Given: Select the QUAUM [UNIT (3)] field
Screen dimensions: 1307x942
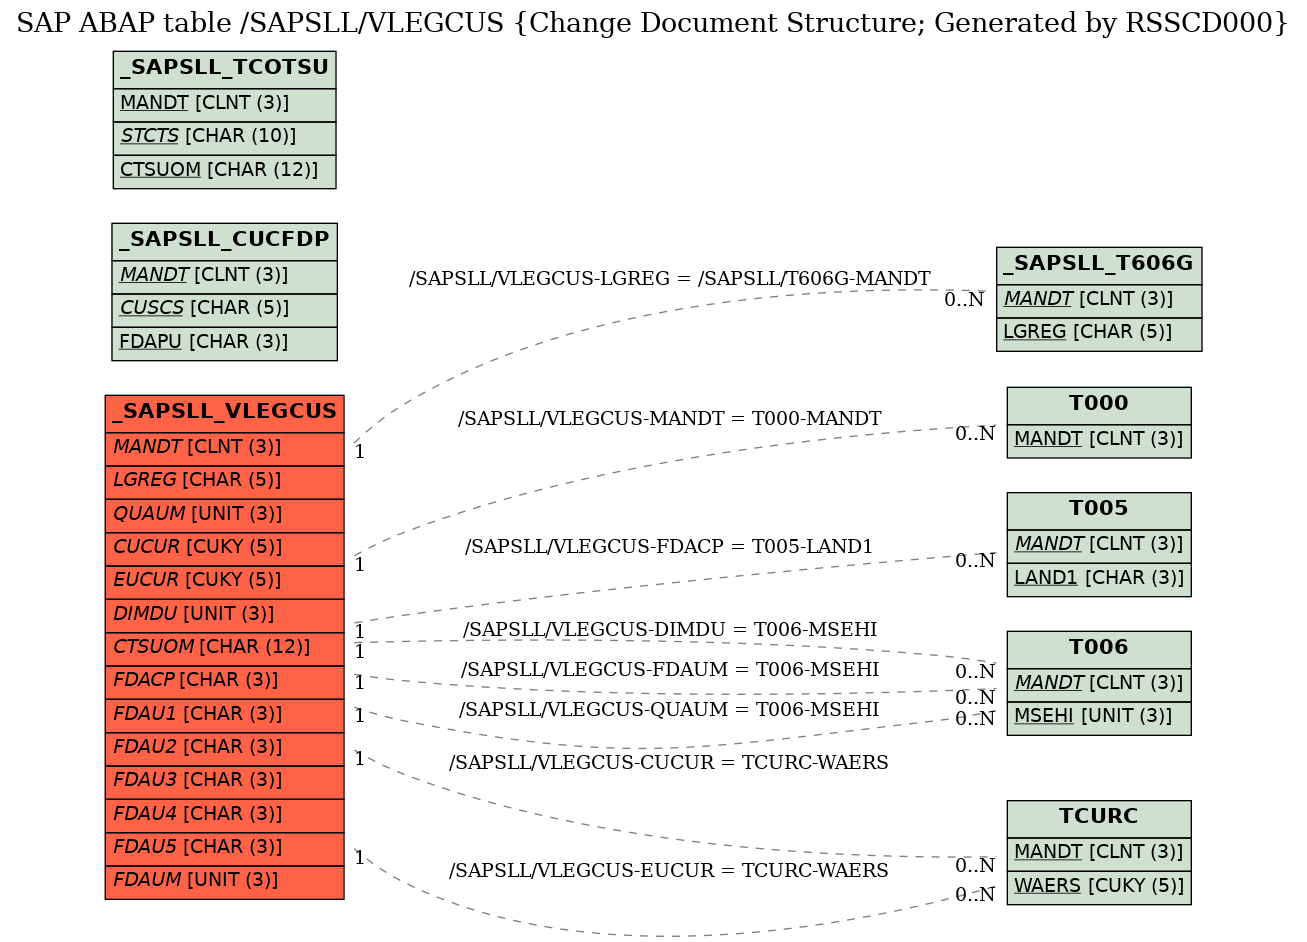Looking at the screenshot, I should tap(224, 515).
